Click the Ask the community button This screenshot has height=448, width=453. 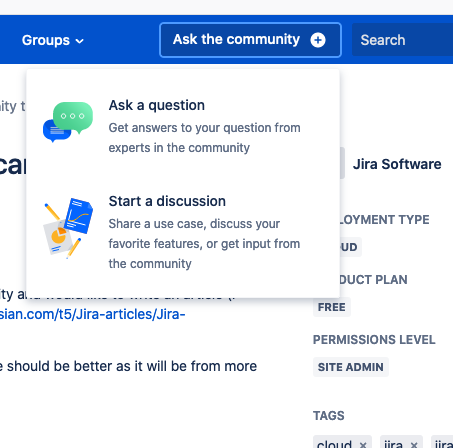(x=250, y=40)
